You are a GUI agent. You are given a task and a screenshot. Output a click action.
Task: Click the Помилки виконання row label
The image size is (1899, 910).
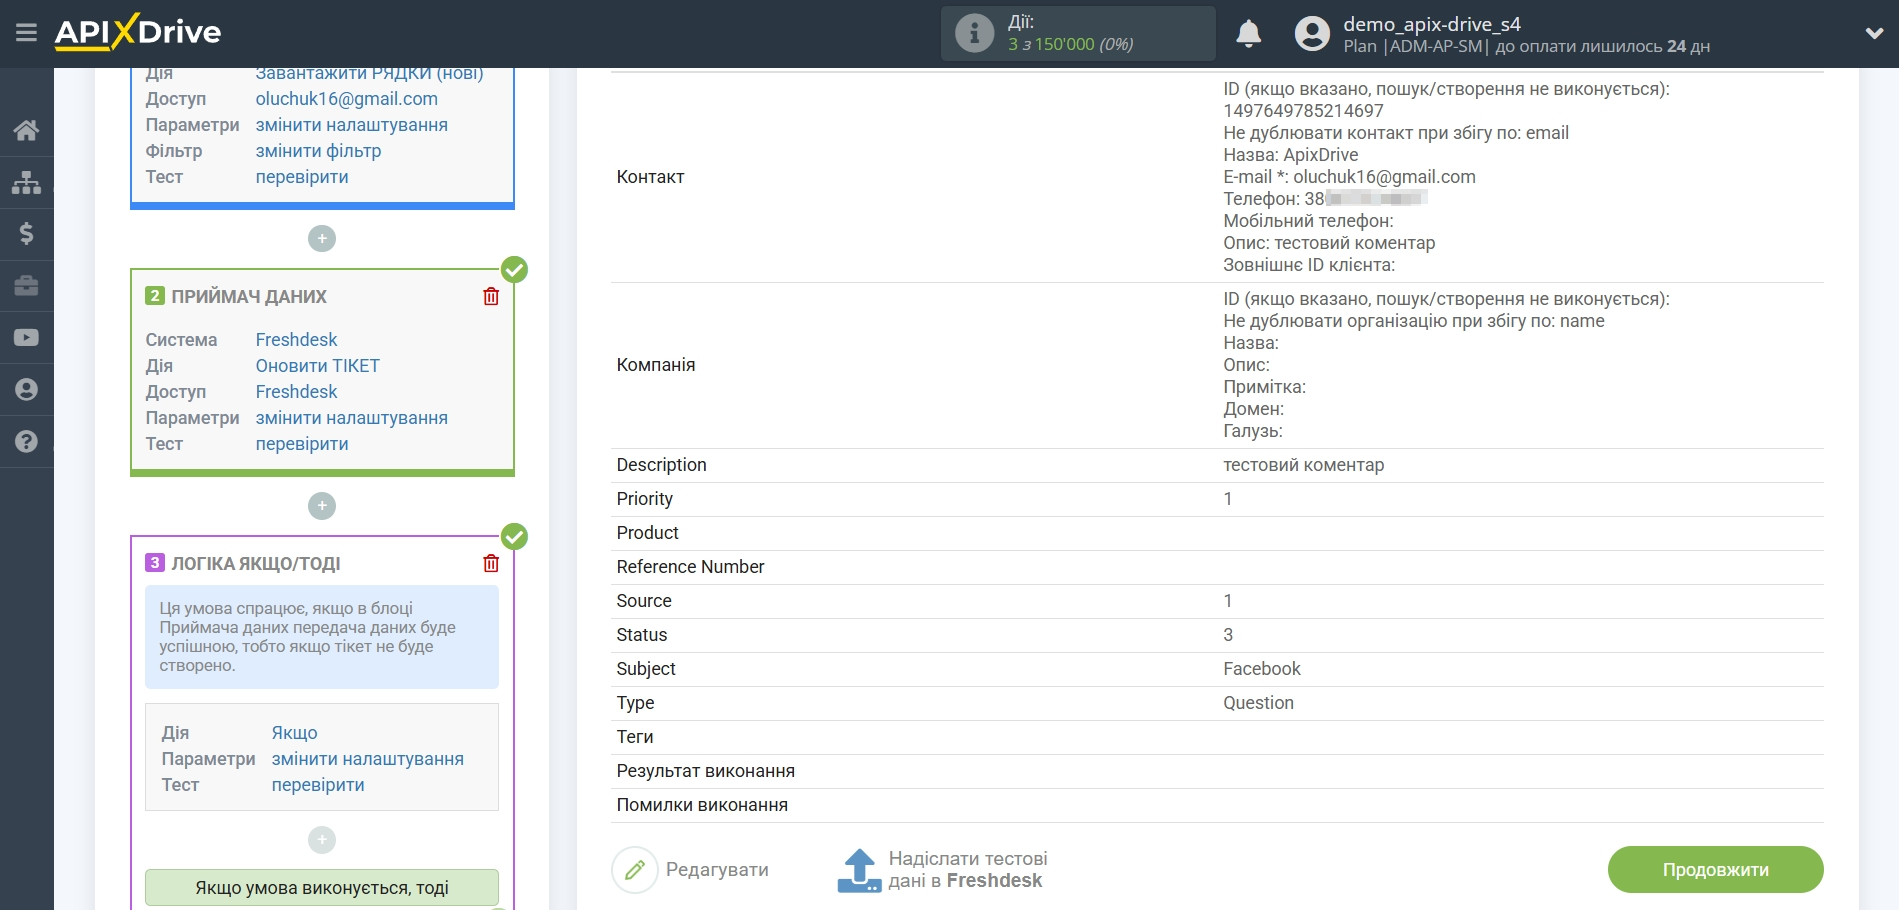pos(702,805)
